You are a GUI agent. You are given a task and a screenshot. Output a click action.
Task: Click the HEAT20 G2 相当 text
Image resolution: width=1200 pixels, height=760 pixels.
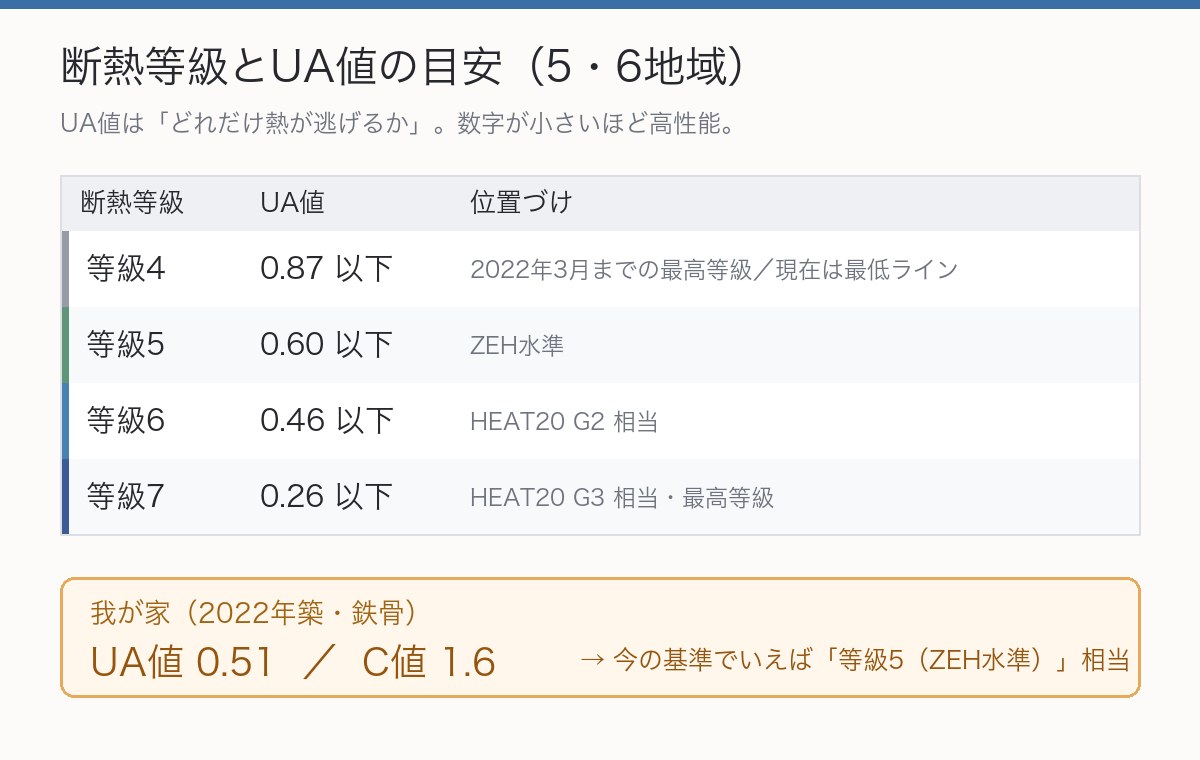564,422
